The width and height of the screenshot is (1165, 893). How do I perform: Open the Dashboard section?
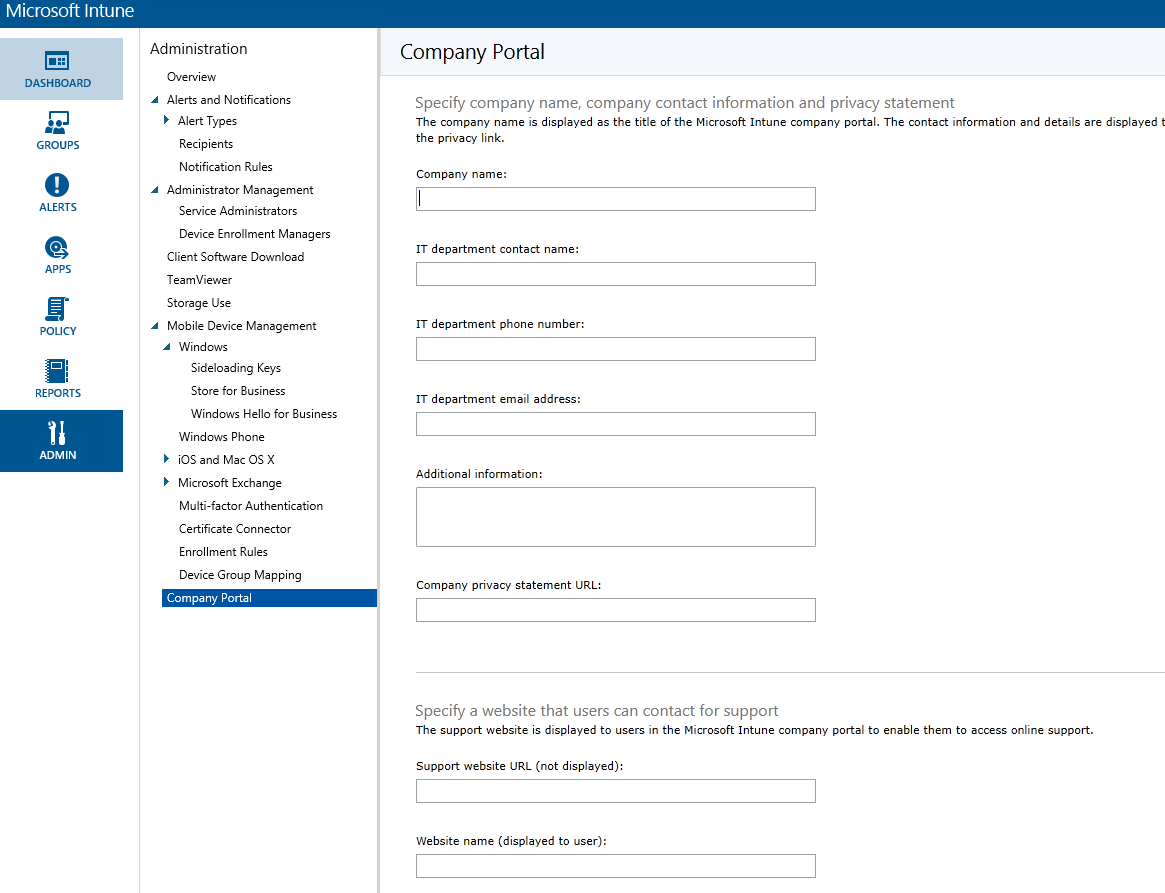point(57,69)
